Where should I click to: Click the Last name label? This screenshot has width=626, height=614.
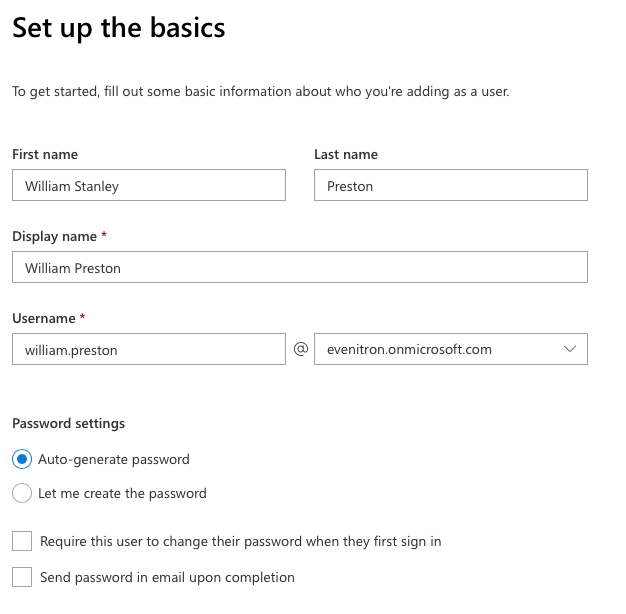[x=346, y=154]
